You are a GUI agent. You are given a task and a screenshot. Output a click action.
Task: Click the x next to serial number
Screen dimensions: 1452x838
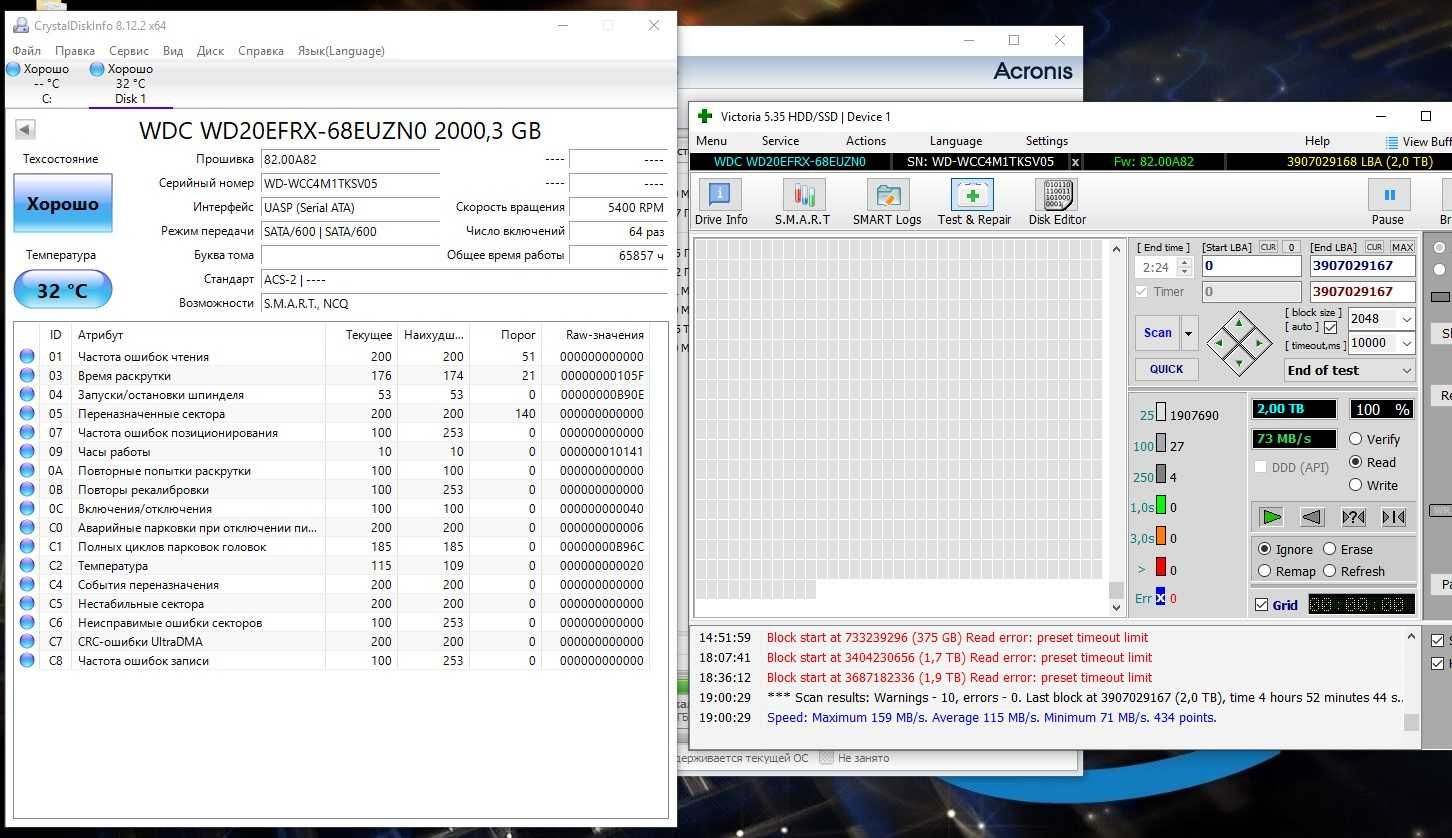[1075, 162]
